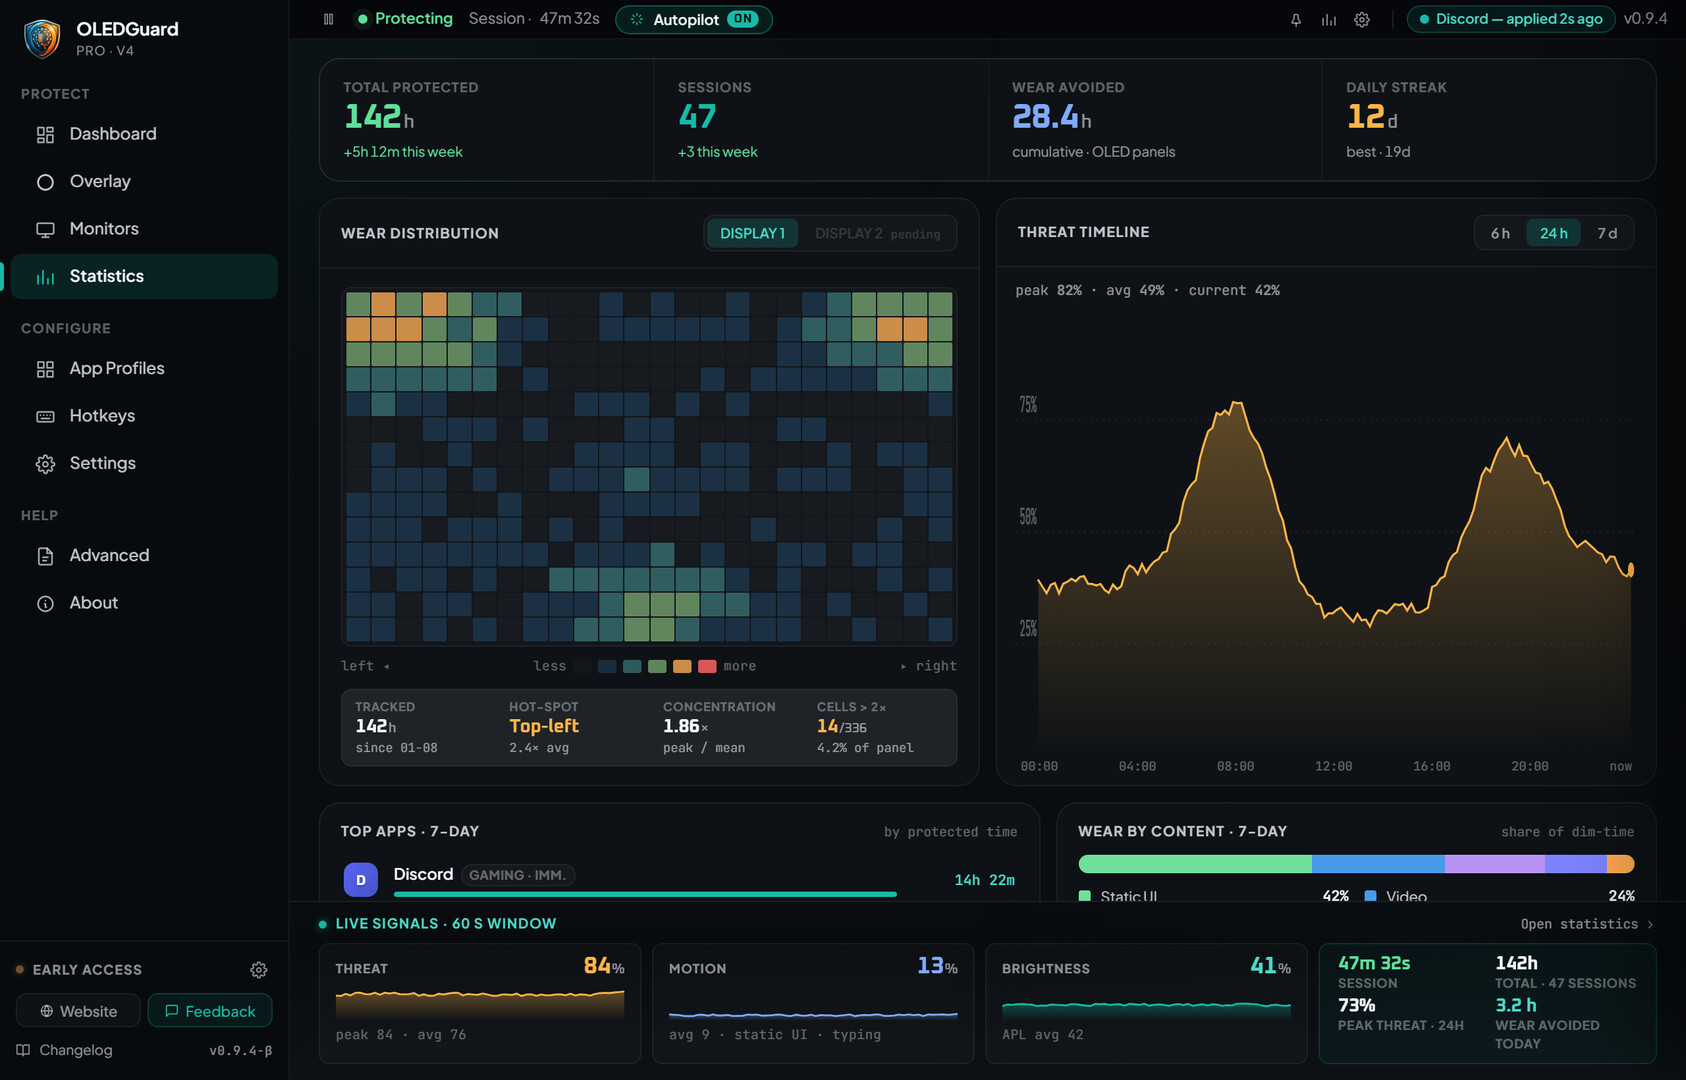Viewport: 1686px width, 1080px height.
Task: Click the Hot-spot Top-left value
Action: coord(544,726)
